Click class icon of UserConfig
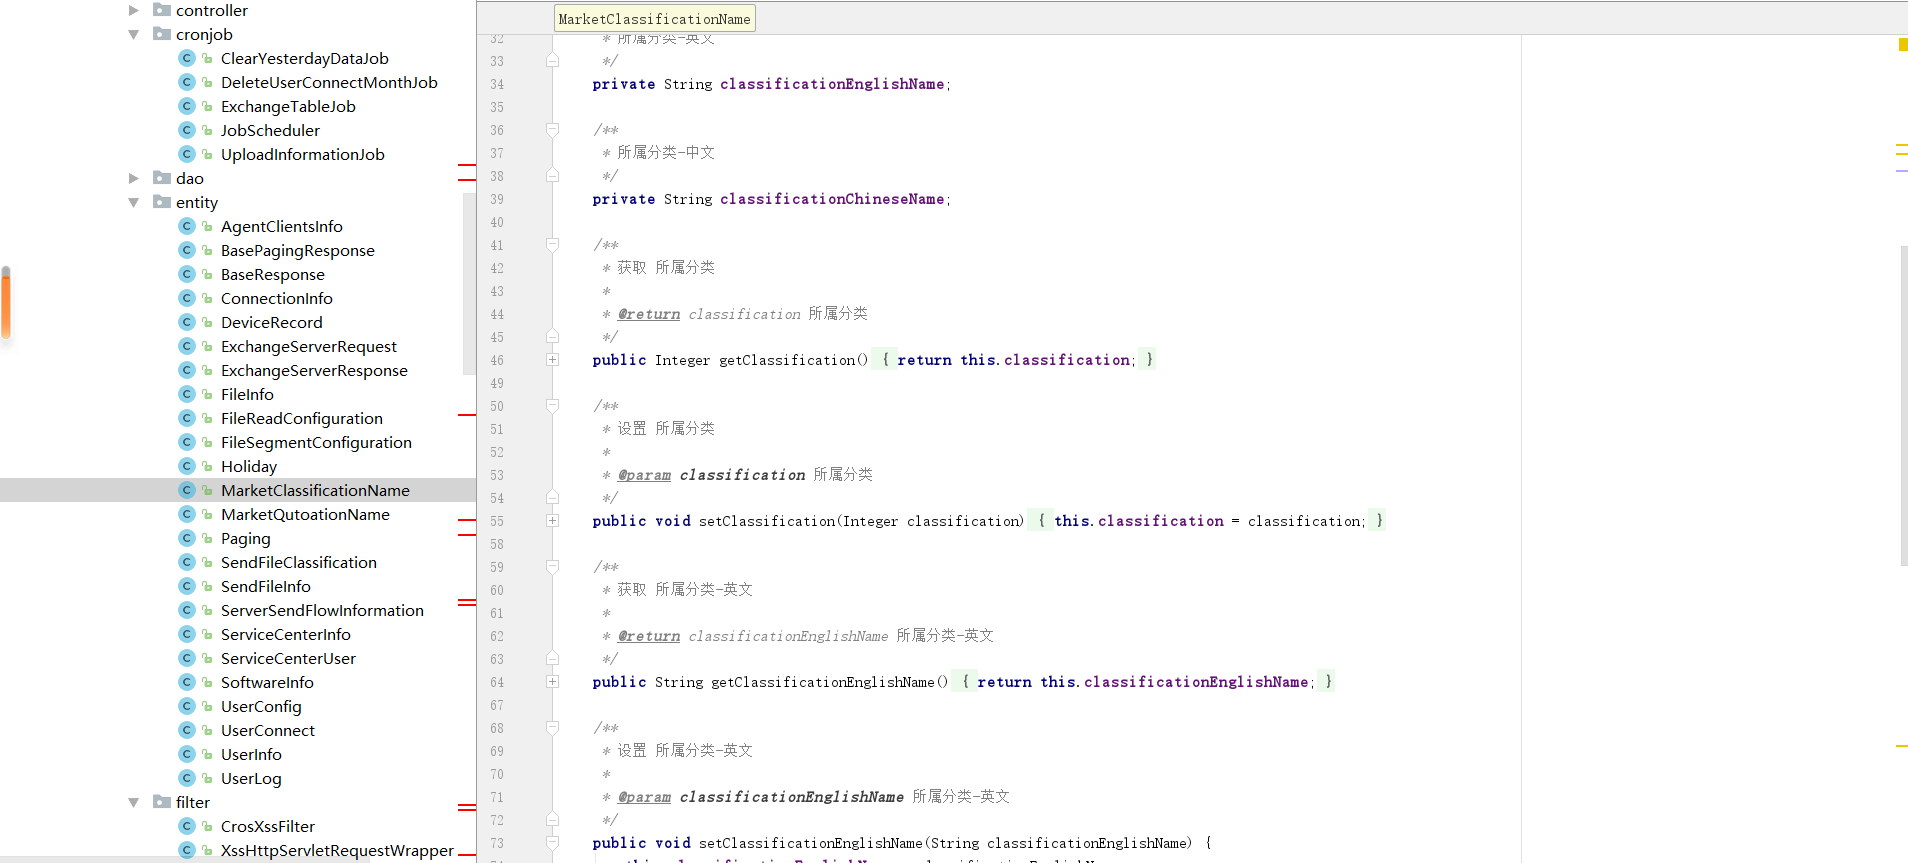Screen dimensions: 1908x863 tap(187, 706)
